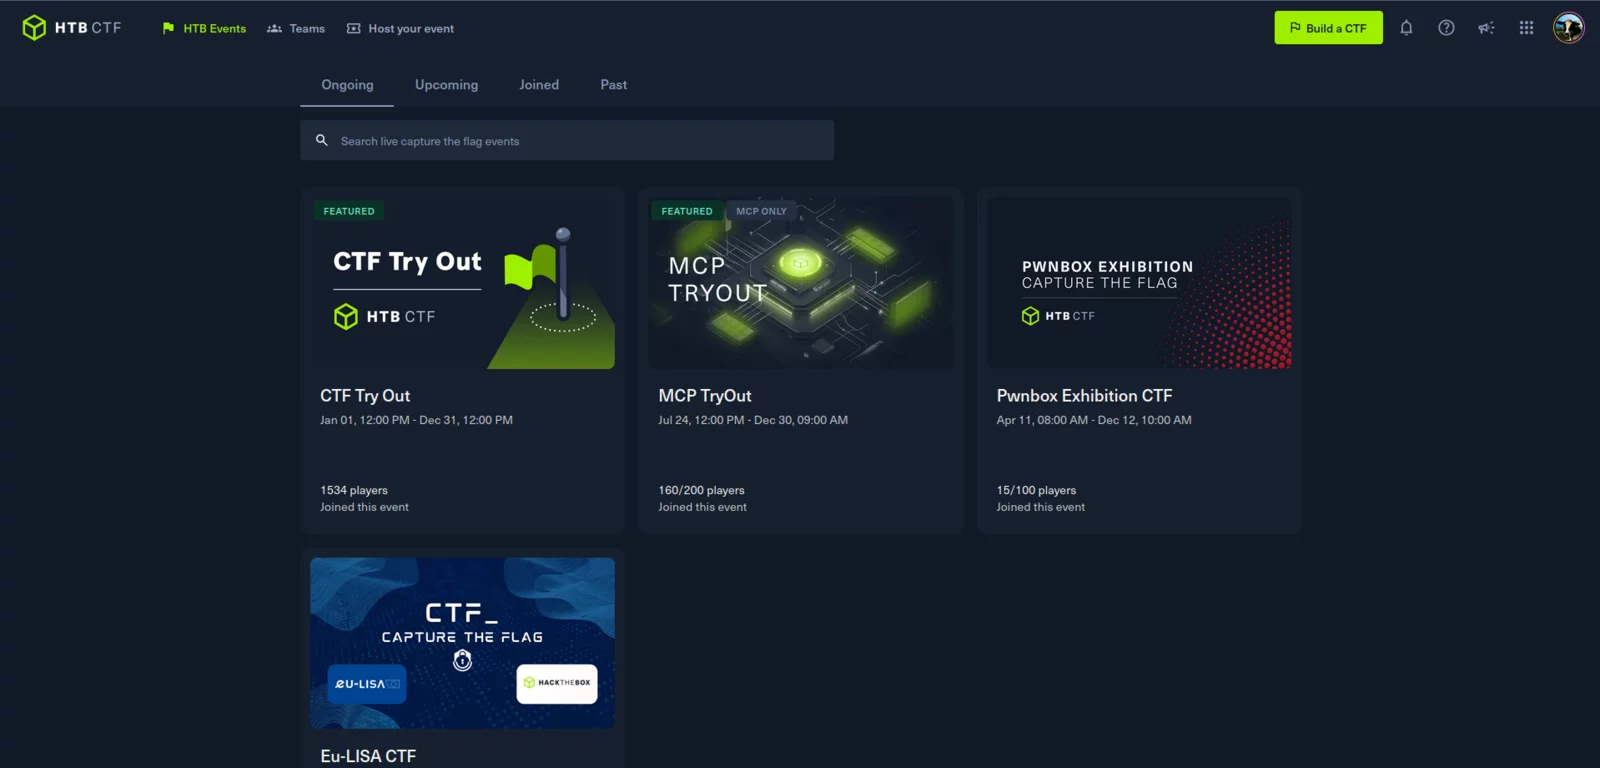The height and width of the screenshot is (768, 1600).
Task: Open the apps grid menu
Action: pyautogui.click(x=1526, y=28)
